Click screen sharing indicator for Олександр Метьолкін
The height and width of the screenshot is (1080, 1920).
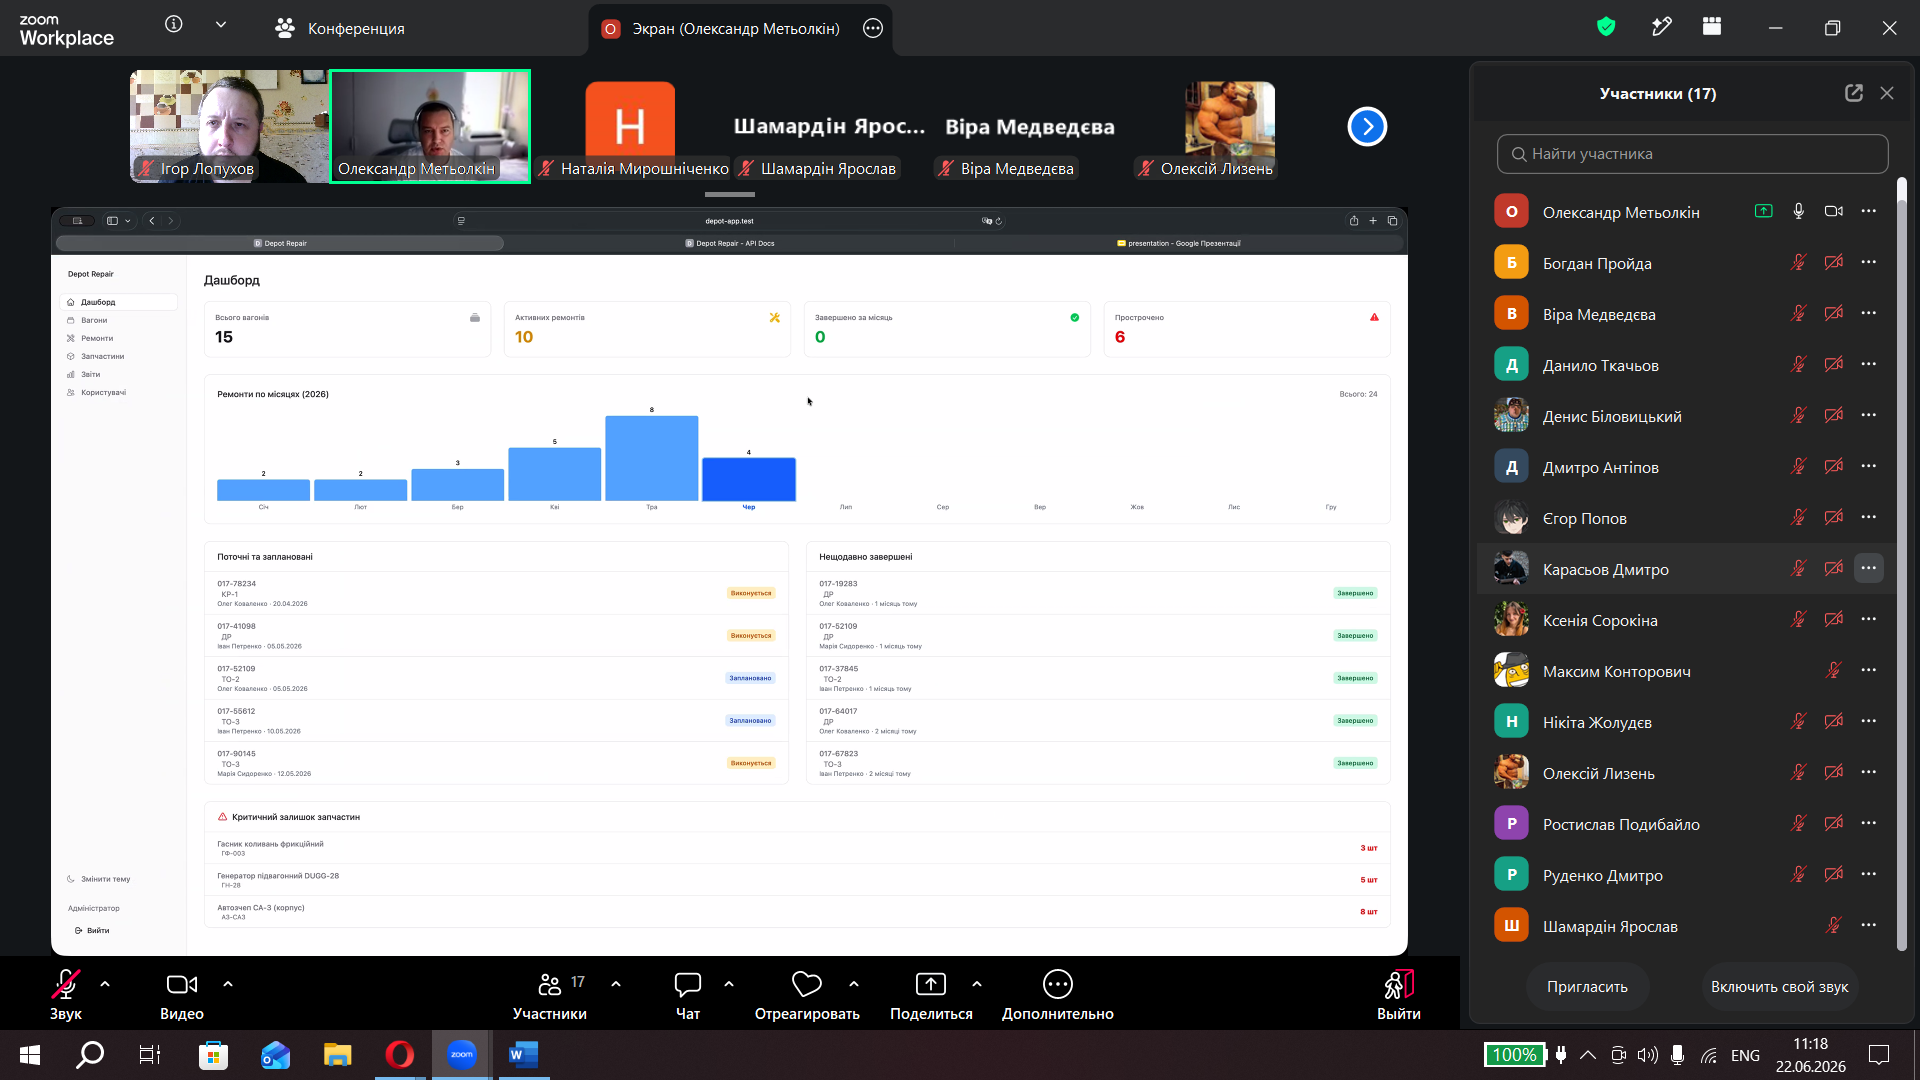click(x=1764, y=211)
